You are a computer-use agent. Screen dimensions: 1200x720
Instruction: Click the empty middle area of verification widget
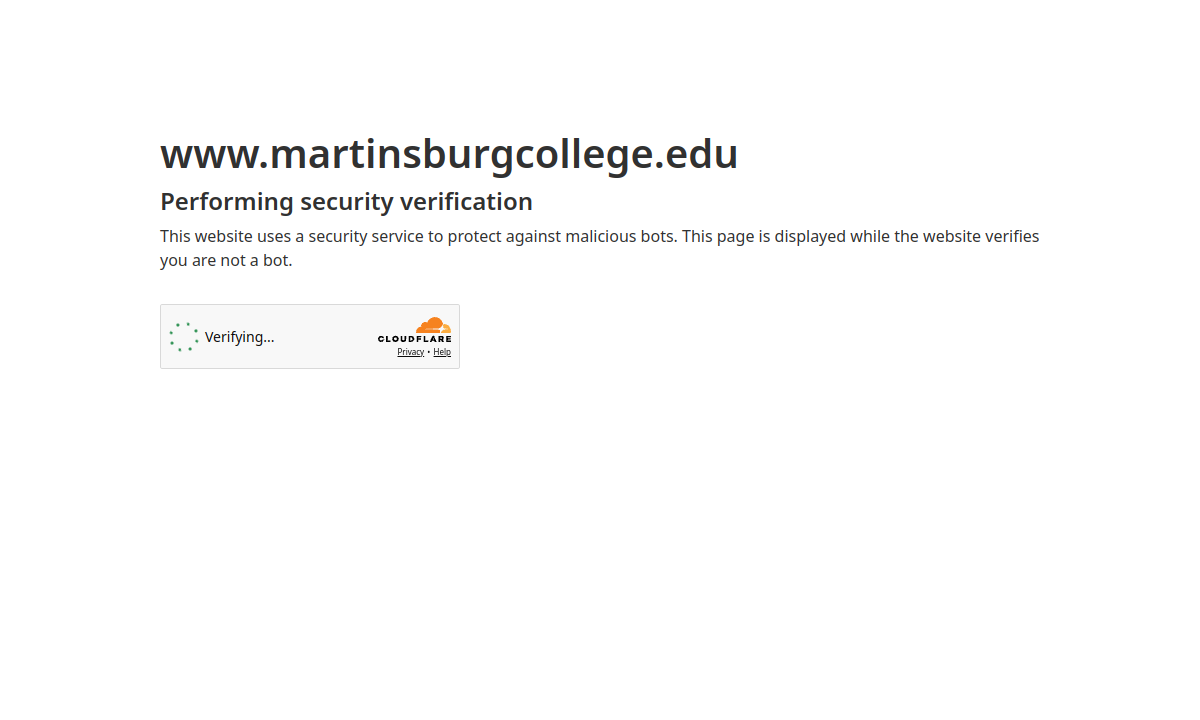(x=325, y=337)
